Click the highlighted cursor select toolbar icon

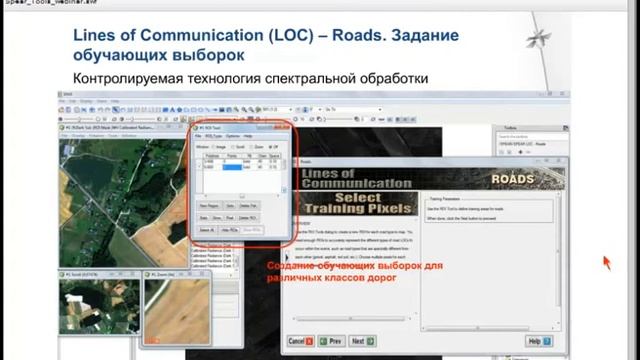tap(116, 110)
